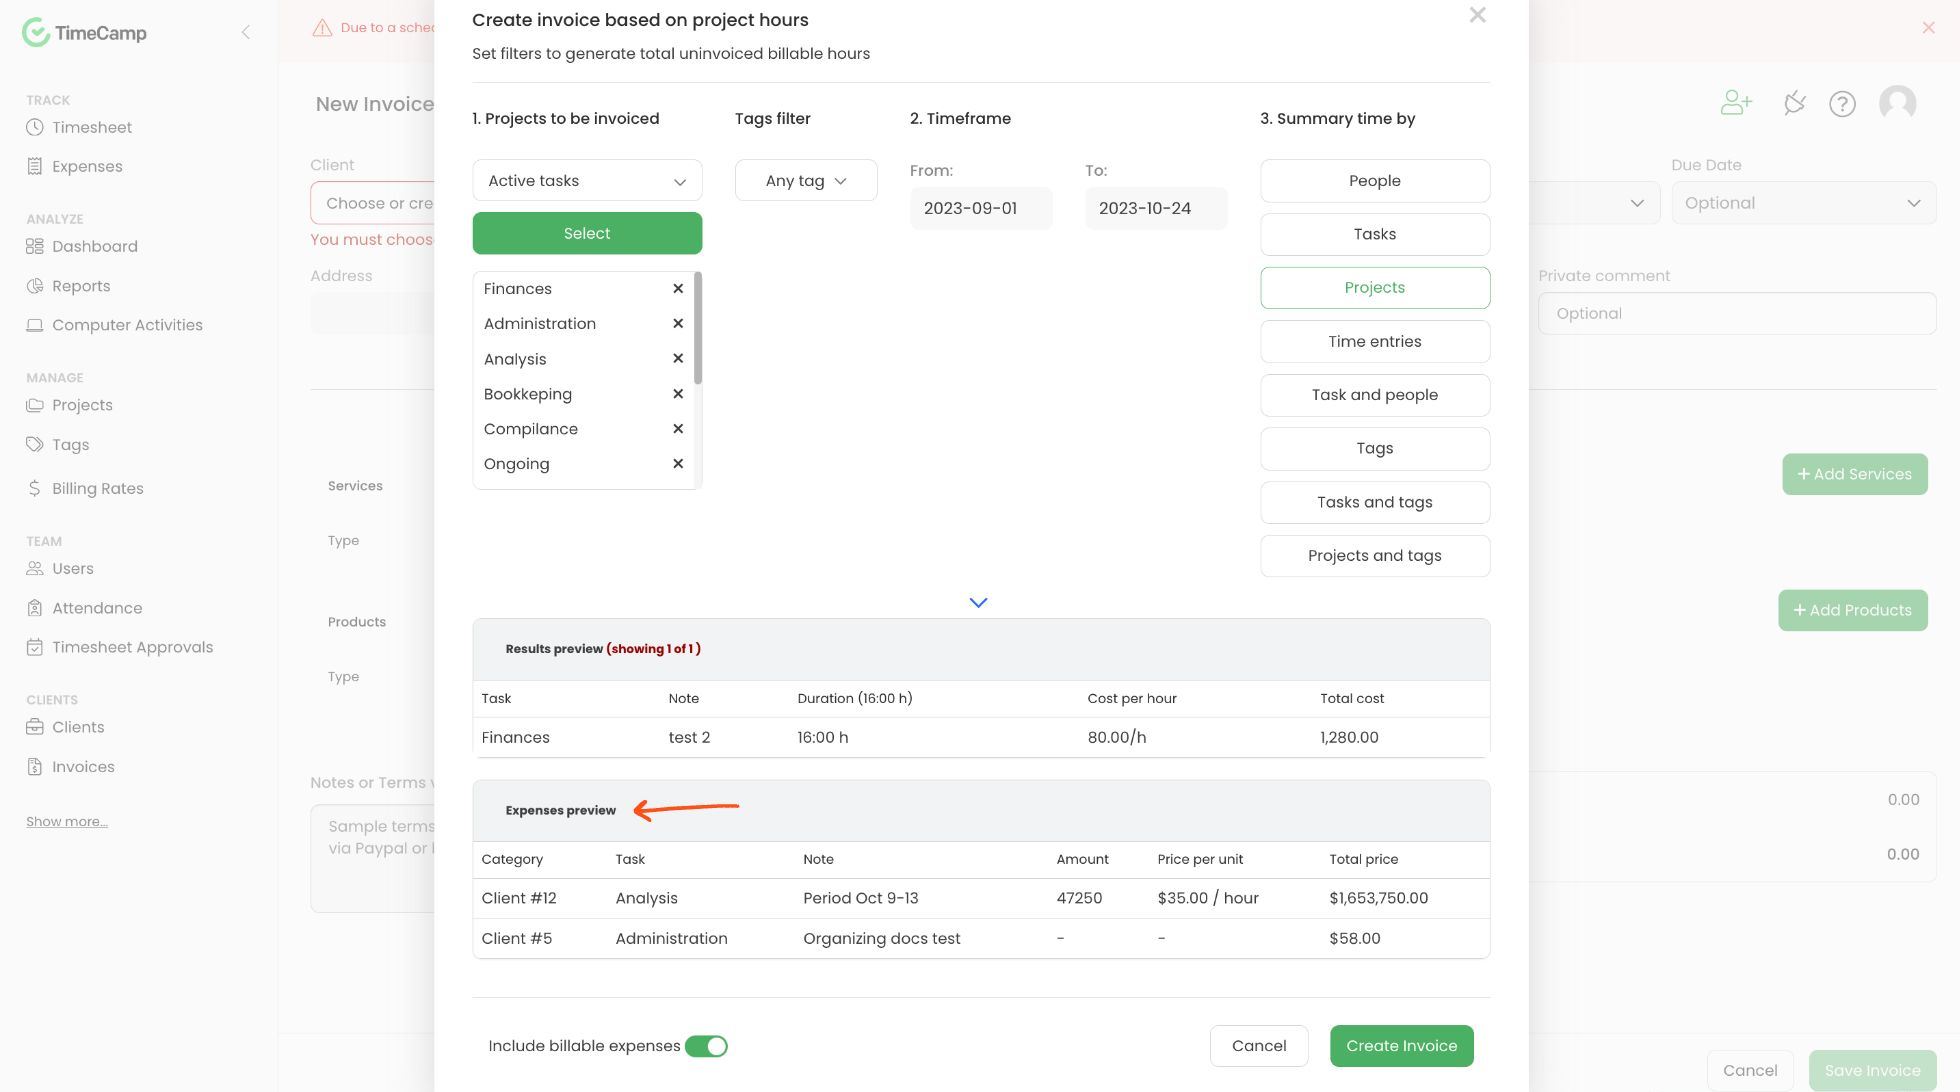The width and height of the screenshot is (1960, 1092).
Task: Choose Task and people summary option
Action: 1374,395
